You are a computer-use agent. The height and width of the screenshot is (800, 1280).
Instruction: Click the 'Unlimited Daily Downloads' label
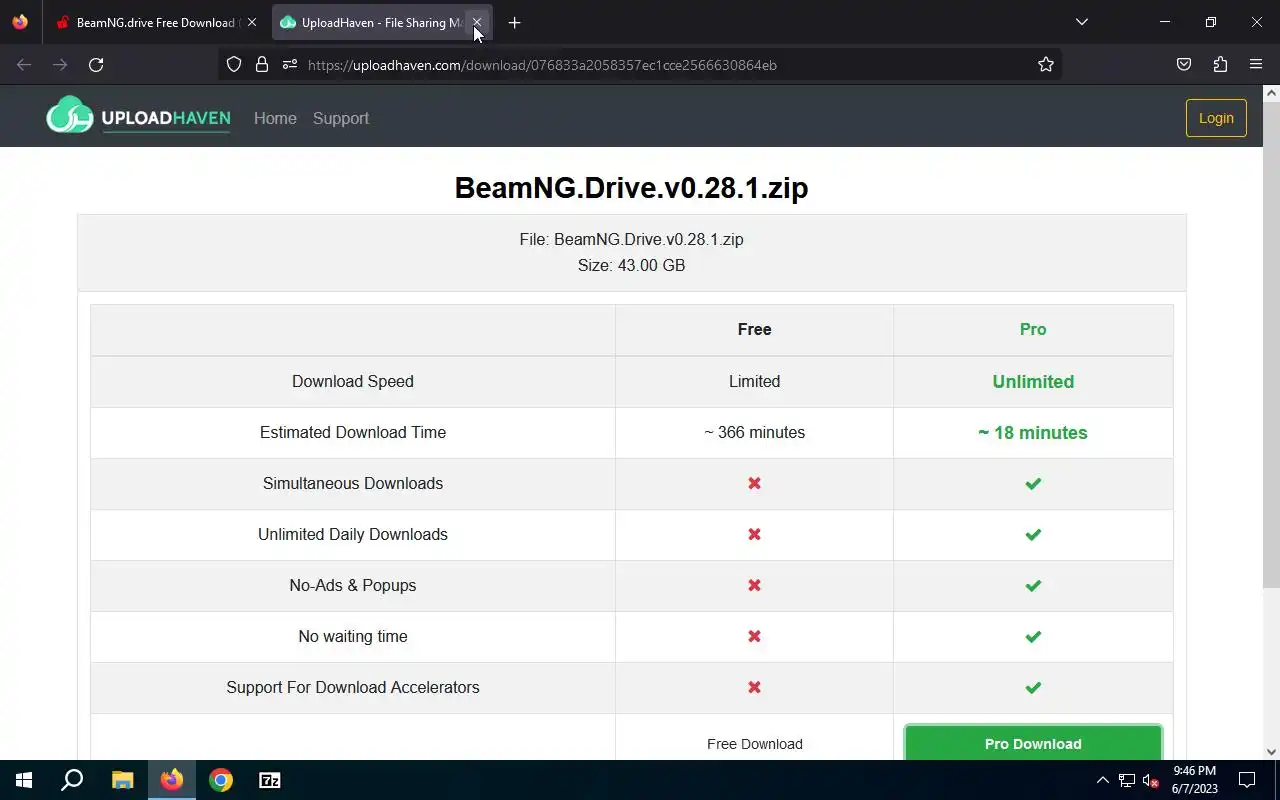point(353,534)
